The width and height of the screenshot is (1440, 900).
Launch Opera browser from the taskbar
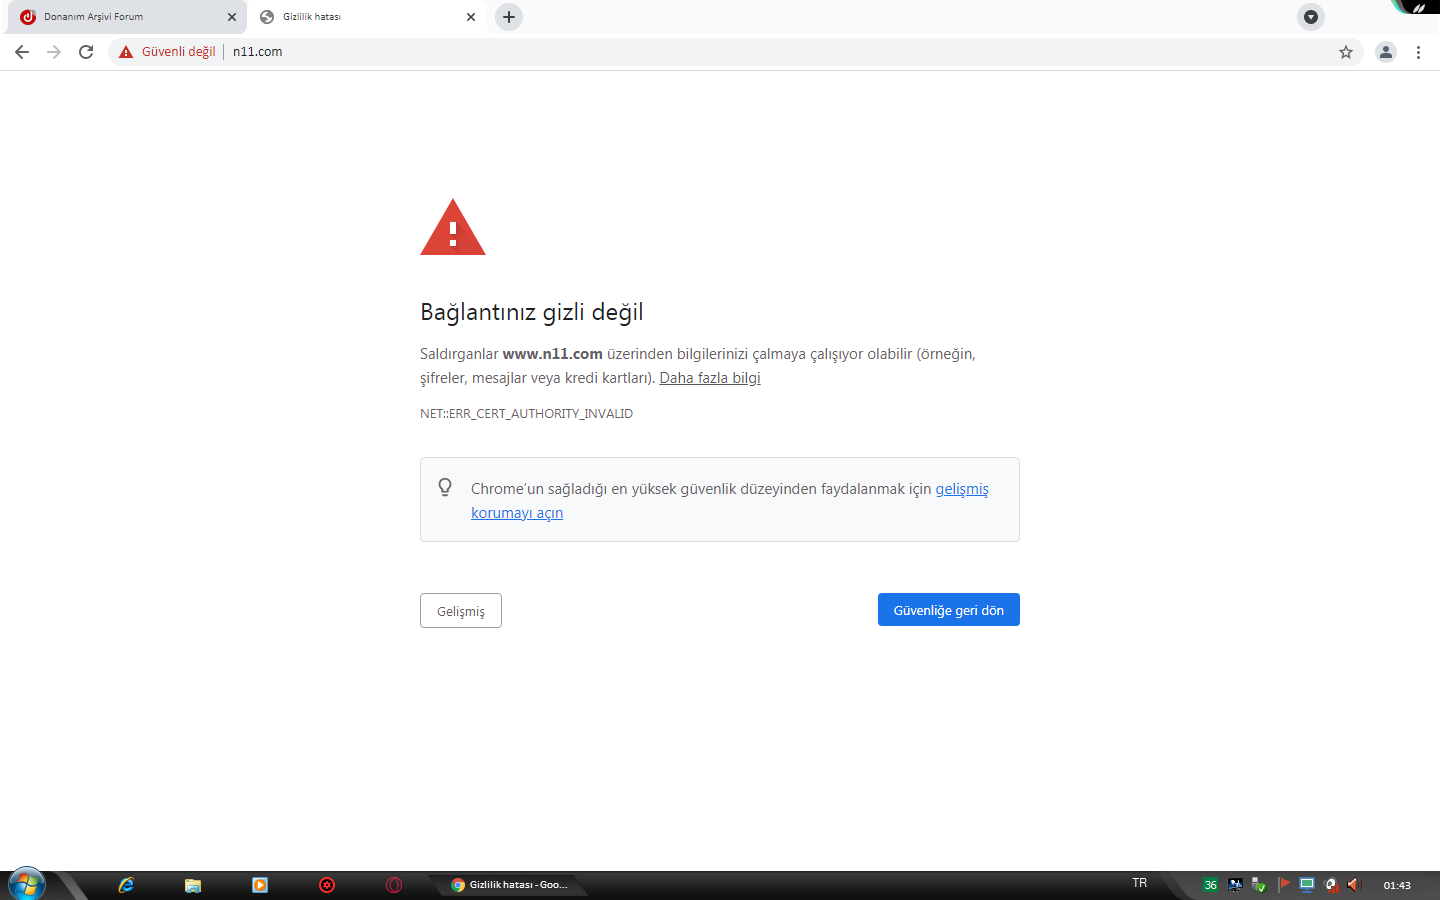point(394,885)
